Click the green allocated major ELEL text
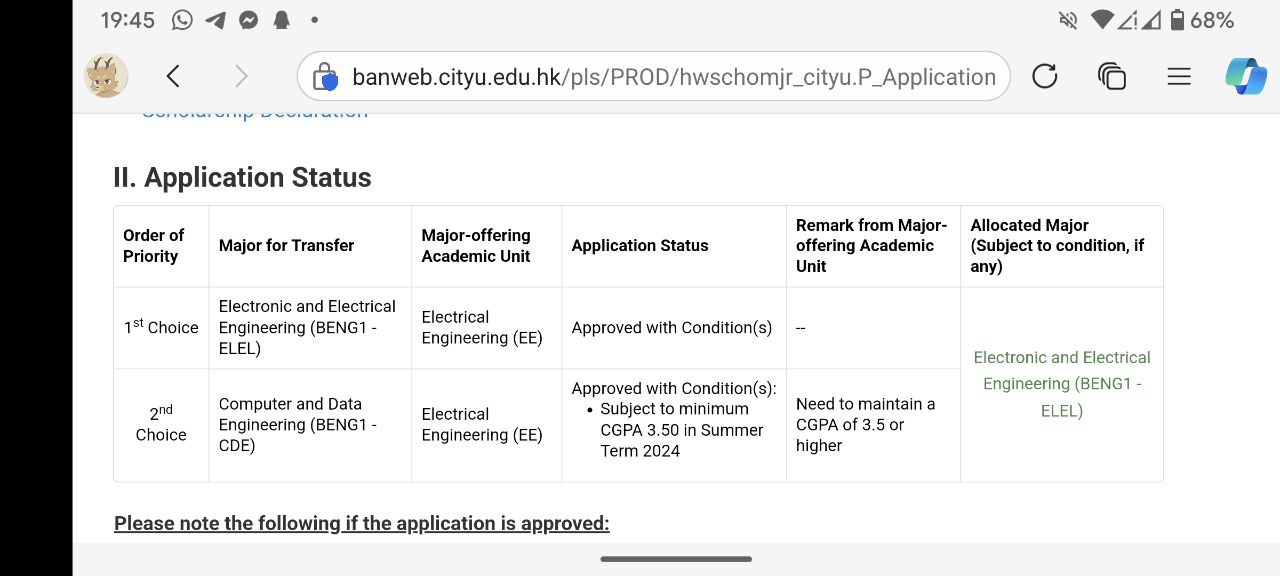The image size is (1280, 576). [1061, 384]
